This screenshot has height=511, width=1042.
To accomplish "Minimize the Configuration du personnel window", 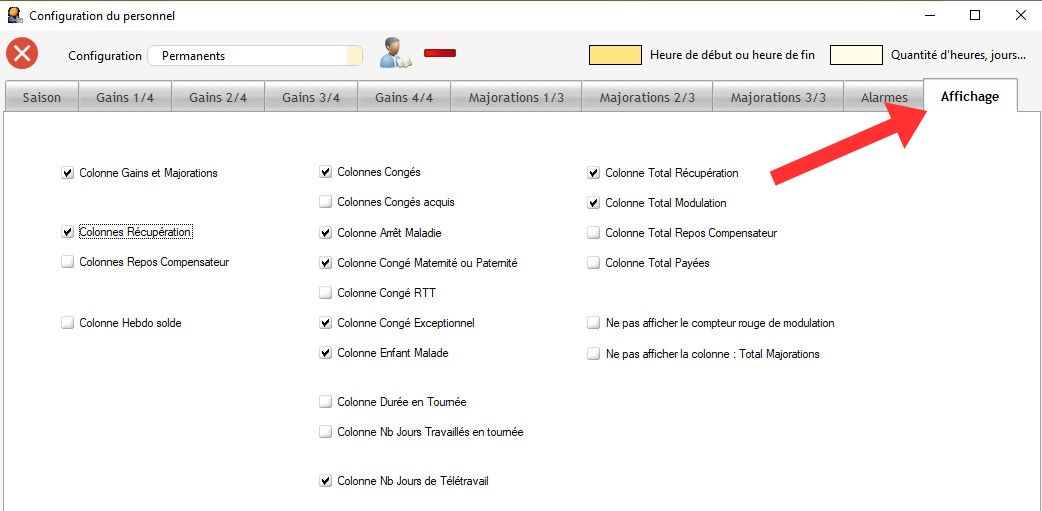I will 929,15.
